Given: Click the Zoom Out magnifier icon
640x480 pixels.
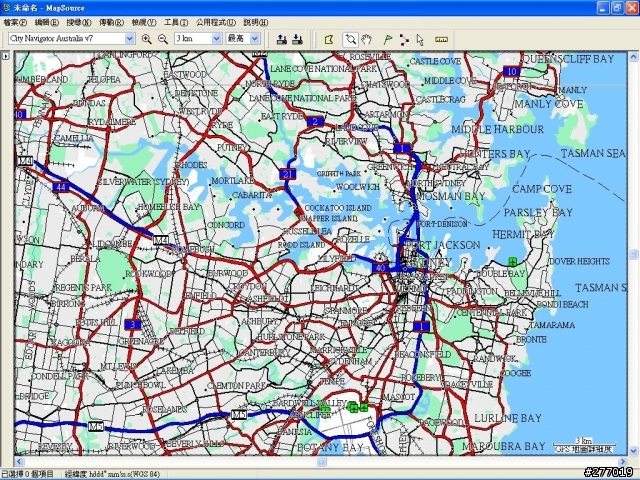Looking at the screenshot, I should [x=162, y=39].
